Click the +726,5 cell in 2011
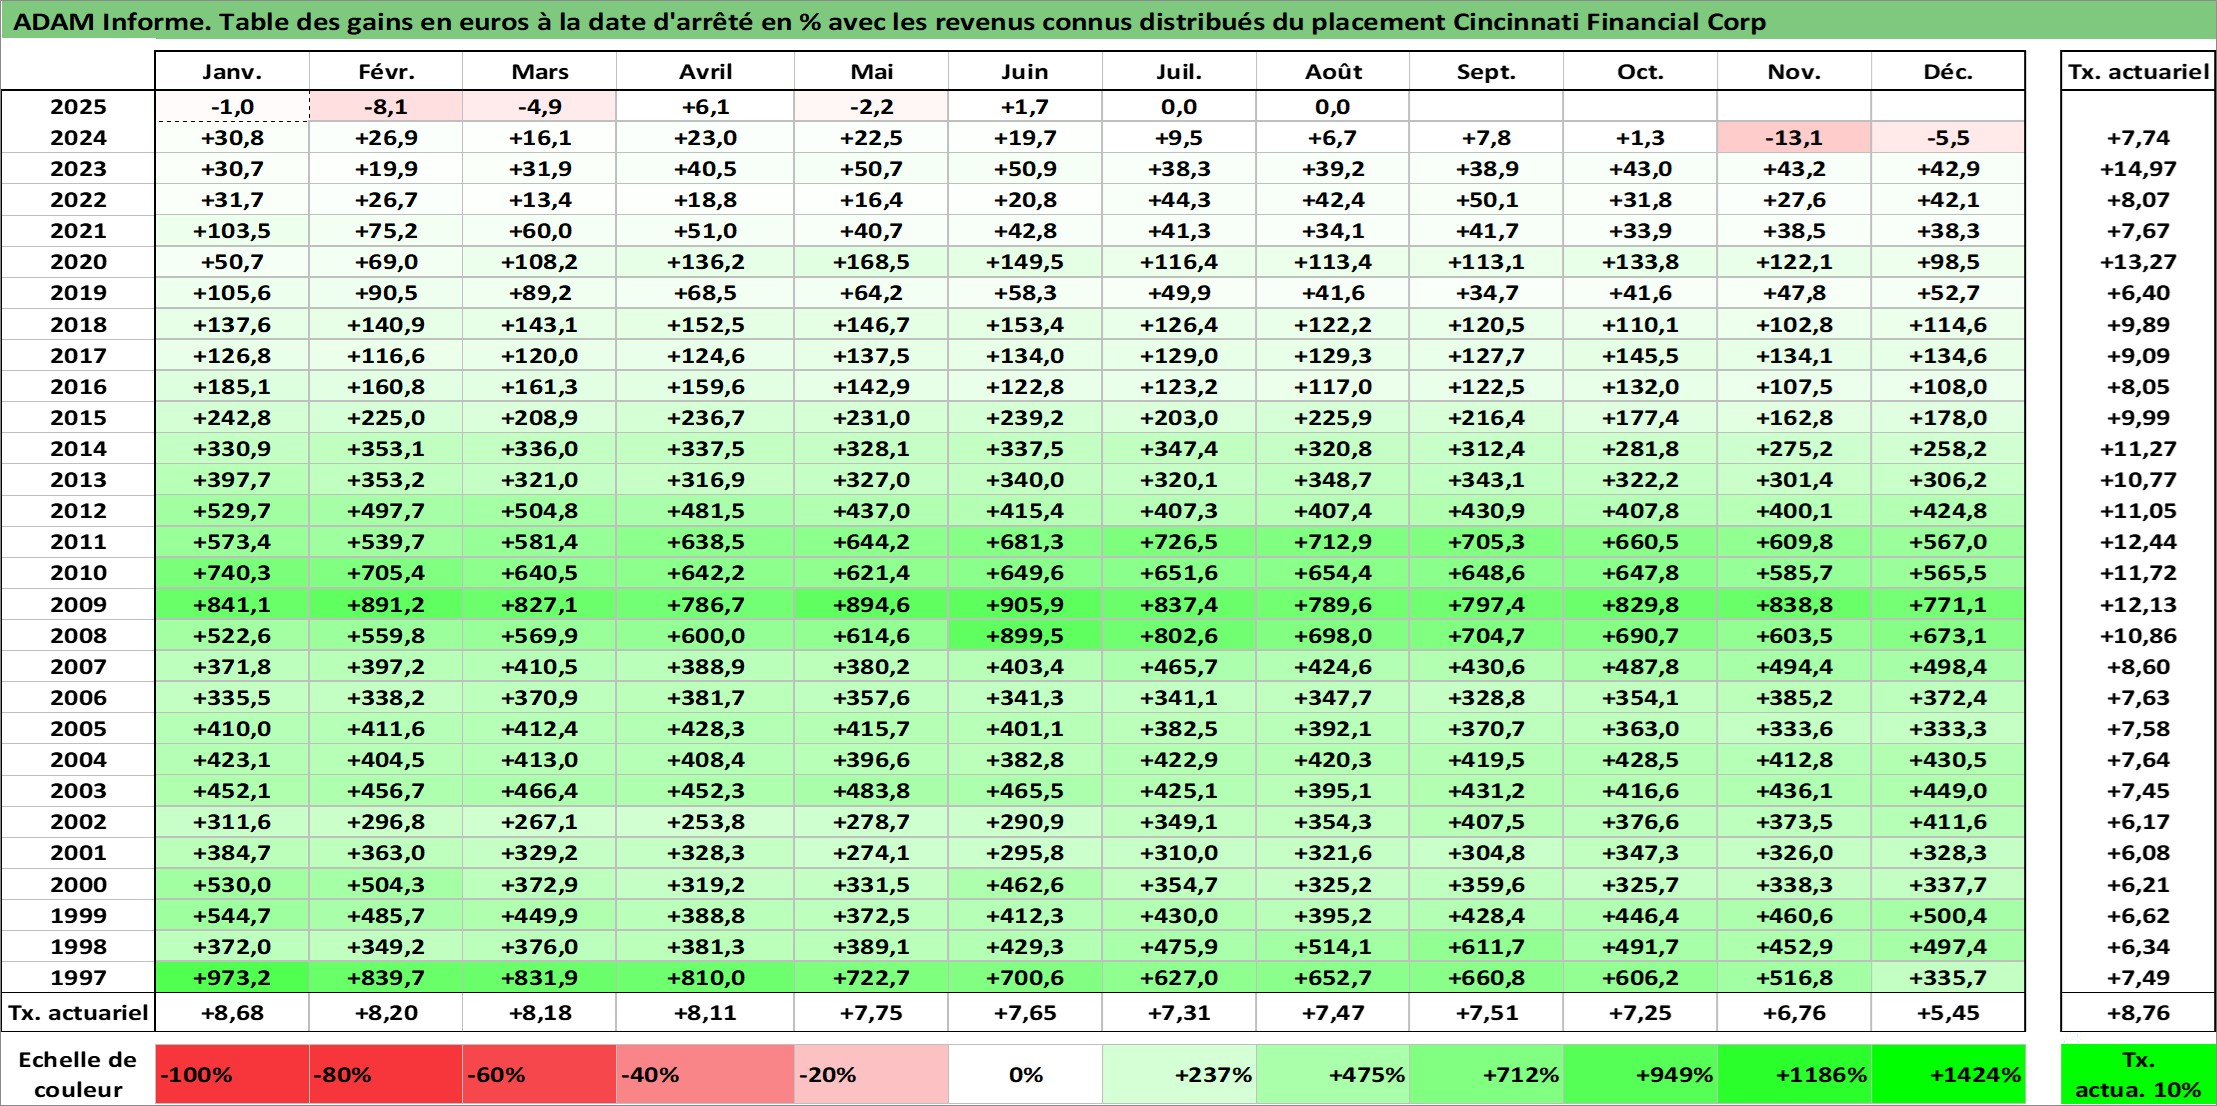The image size is (2217, 1106). [x=1179, y=541]
